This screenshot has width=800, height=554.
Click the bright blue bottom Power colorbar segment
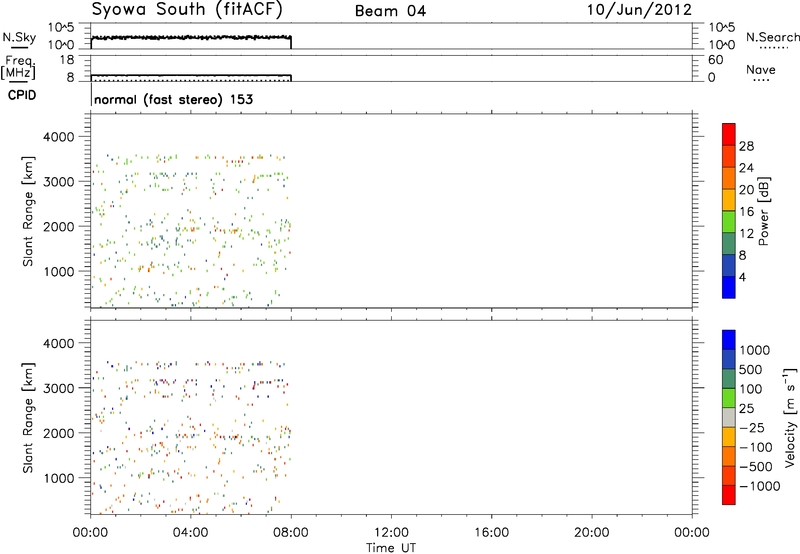[x=729, y=287]
